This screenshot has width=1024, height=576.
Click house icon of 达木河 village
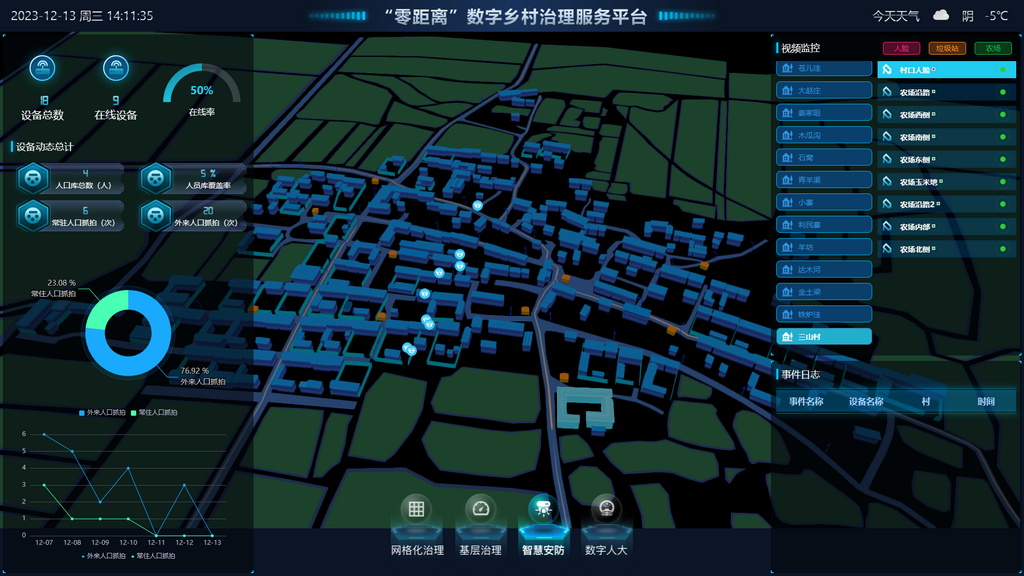click(x=787, y=269)
